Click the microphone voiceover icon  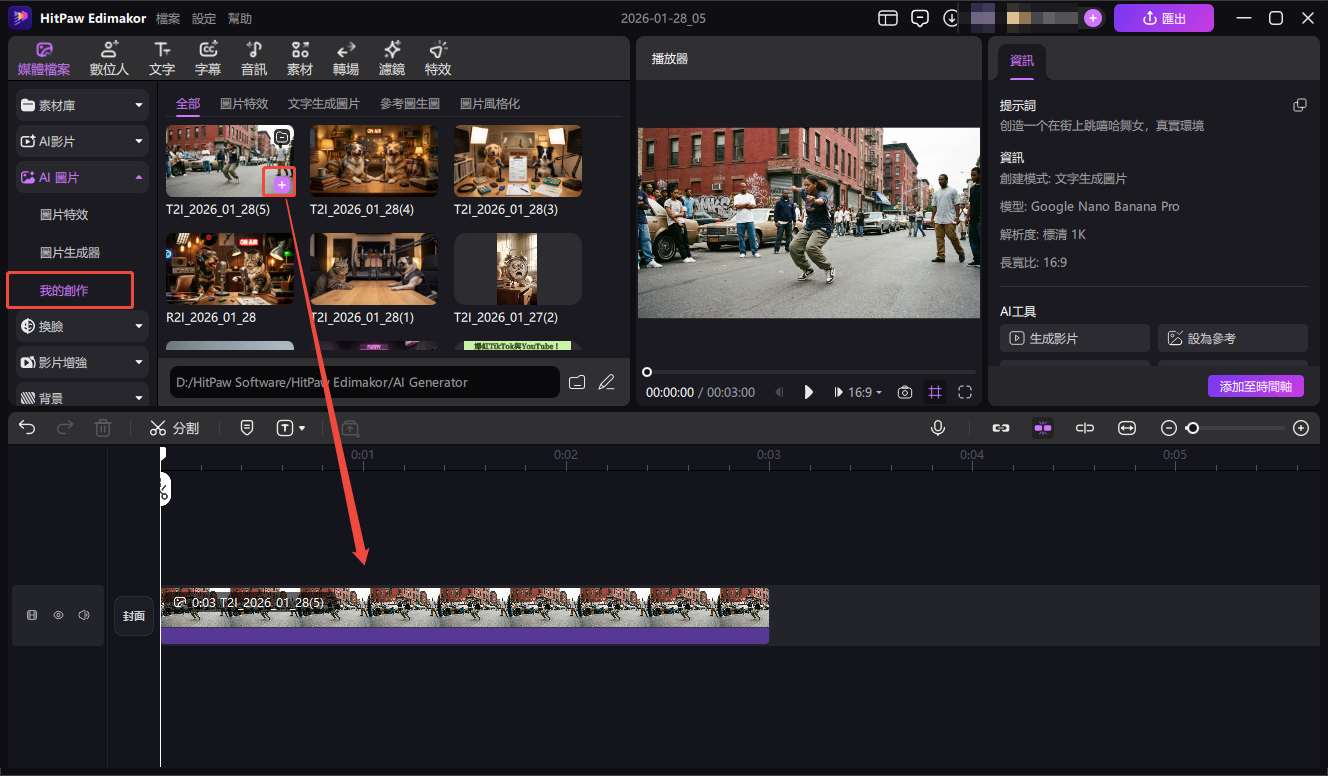point(938,428)
